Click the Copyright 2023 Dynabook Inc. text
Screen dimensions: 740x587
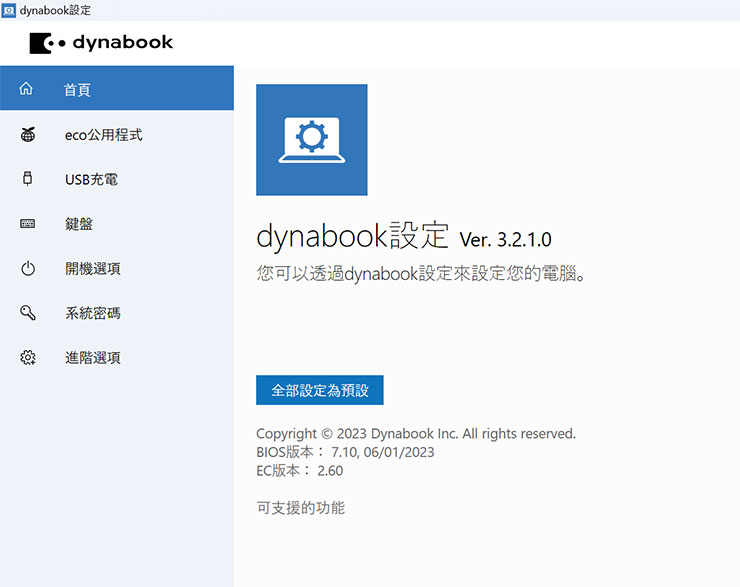pos(416,434)
